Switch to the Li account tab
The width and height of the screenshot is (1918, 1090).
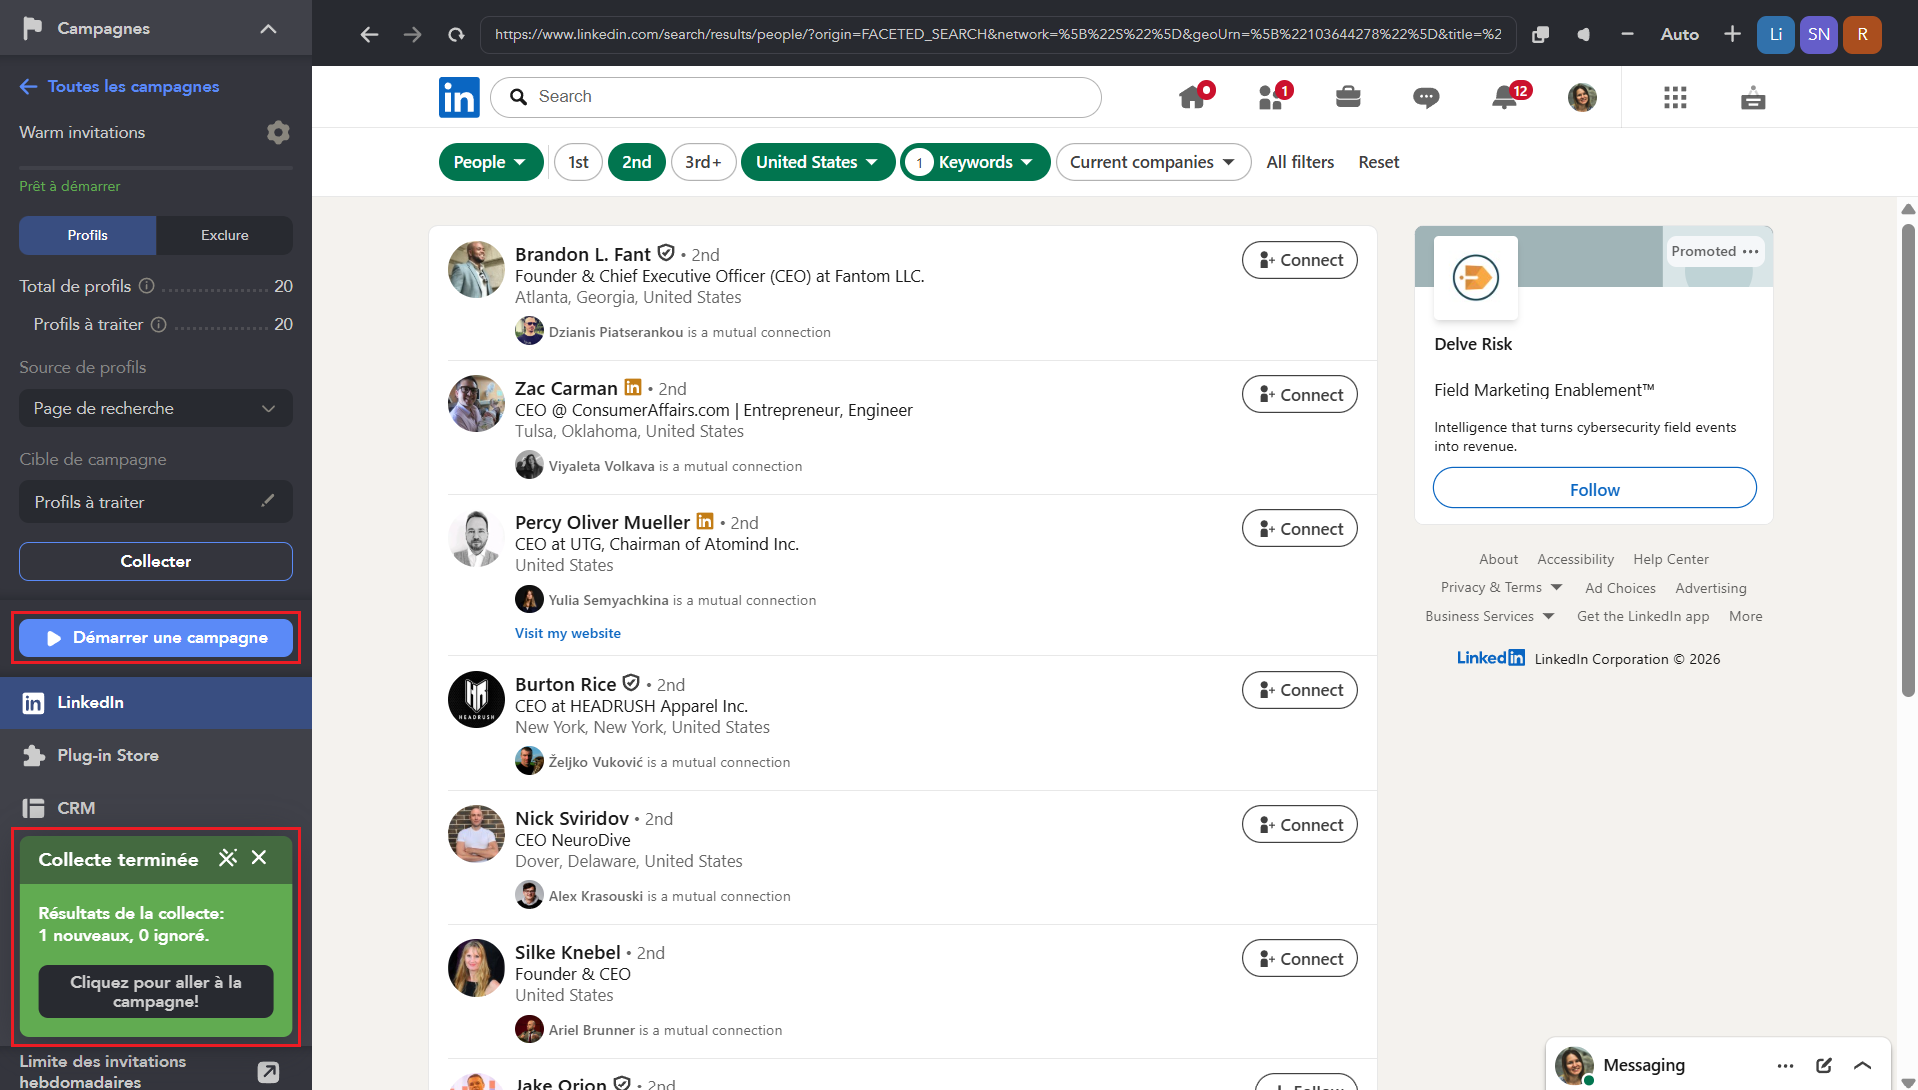1775,34
